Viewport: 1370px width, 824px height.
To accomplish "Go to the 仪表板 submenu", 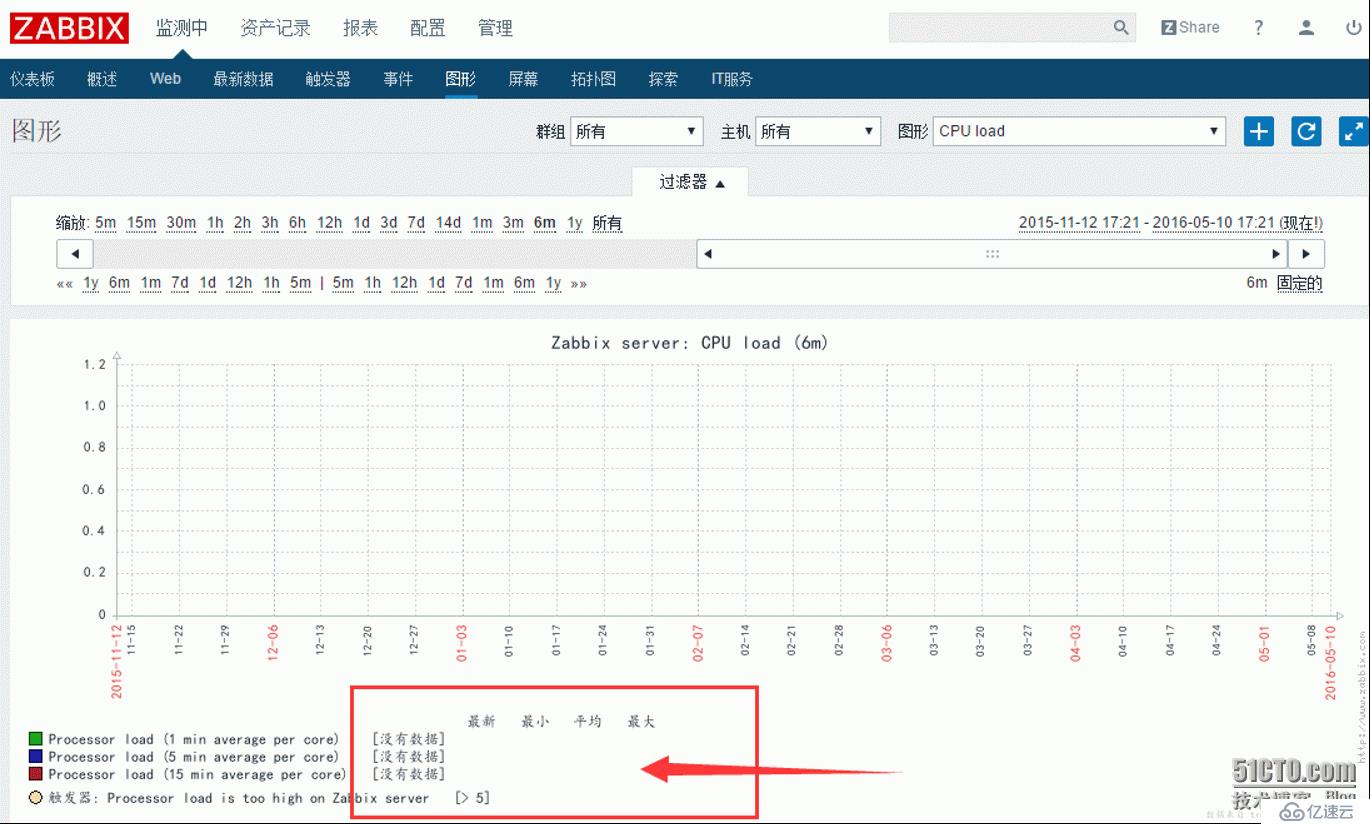I will click(x=33, y=79).
